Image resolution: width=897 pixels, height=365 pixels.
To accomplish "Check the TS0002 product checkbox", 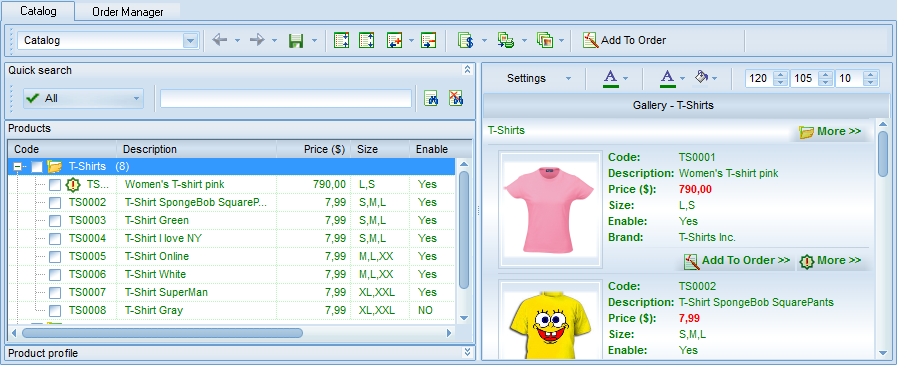I will (x=55, y=203).
